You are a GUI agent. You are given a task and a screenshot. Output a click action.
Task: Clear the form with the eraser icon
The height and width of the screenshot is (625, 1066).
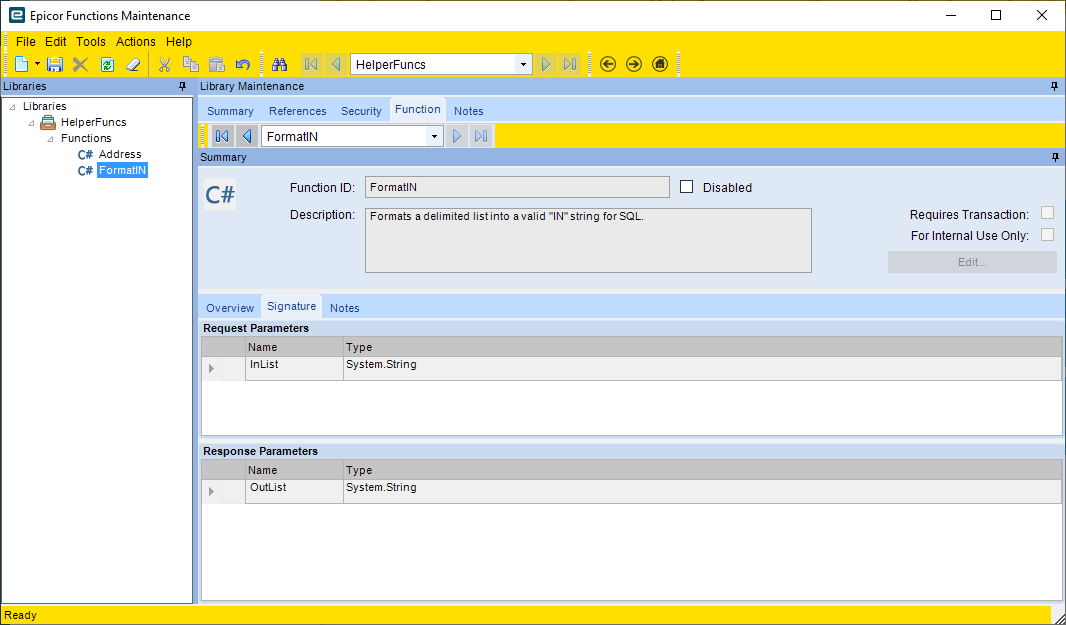(133, 64)
